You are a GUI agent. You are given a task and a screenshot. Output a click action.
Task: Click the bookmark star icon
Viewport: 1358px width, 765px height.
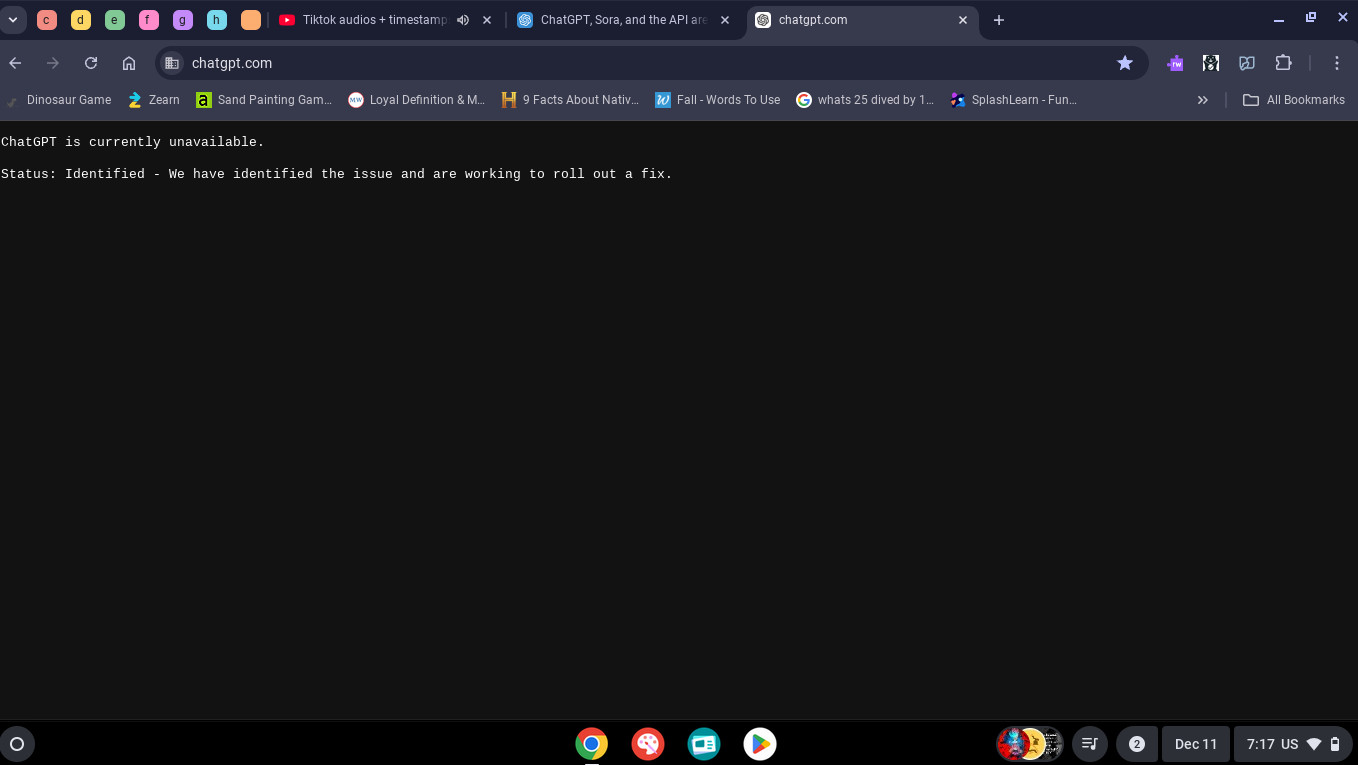point(1125,63)
